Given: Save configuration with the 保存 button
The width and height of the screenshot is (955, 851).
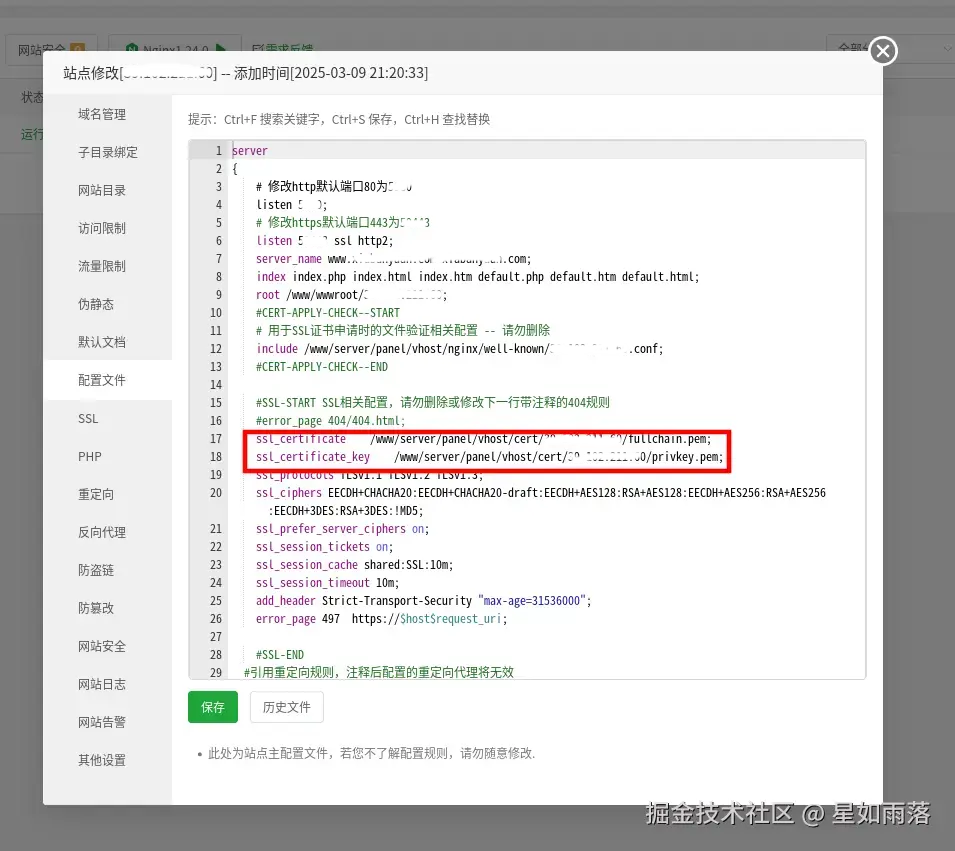Looking at the screenshot, I should click(212, 708).
